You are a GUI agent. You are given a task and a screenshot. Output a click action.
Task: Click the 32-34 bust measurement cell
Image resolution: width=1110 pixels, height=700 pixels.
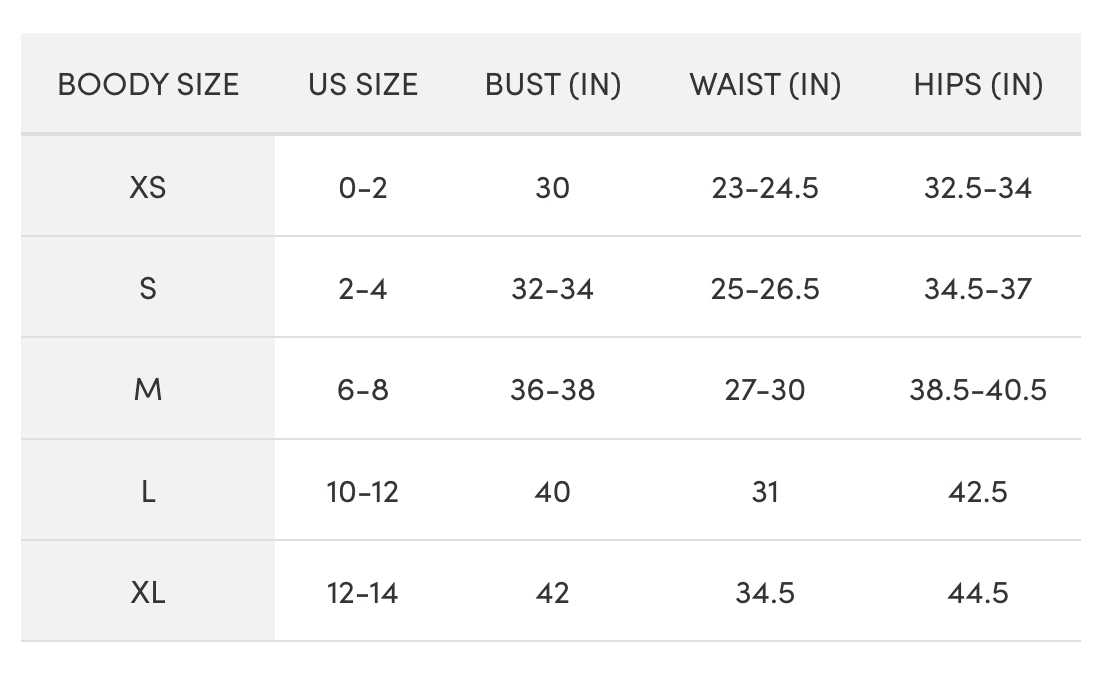click(553, 289)
